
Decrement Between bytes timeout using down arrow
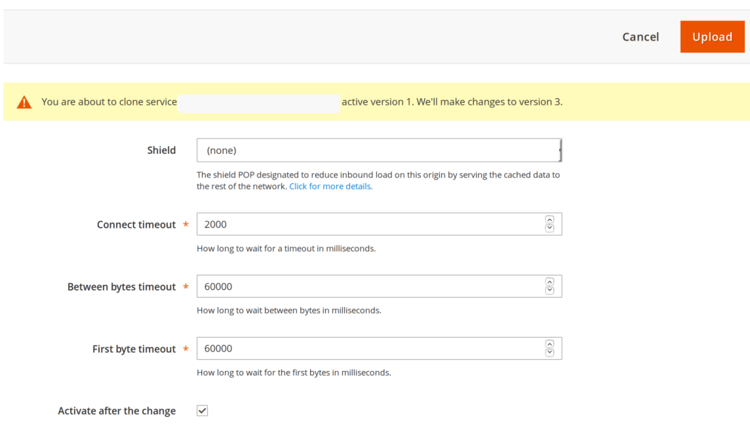coord(549,290)
